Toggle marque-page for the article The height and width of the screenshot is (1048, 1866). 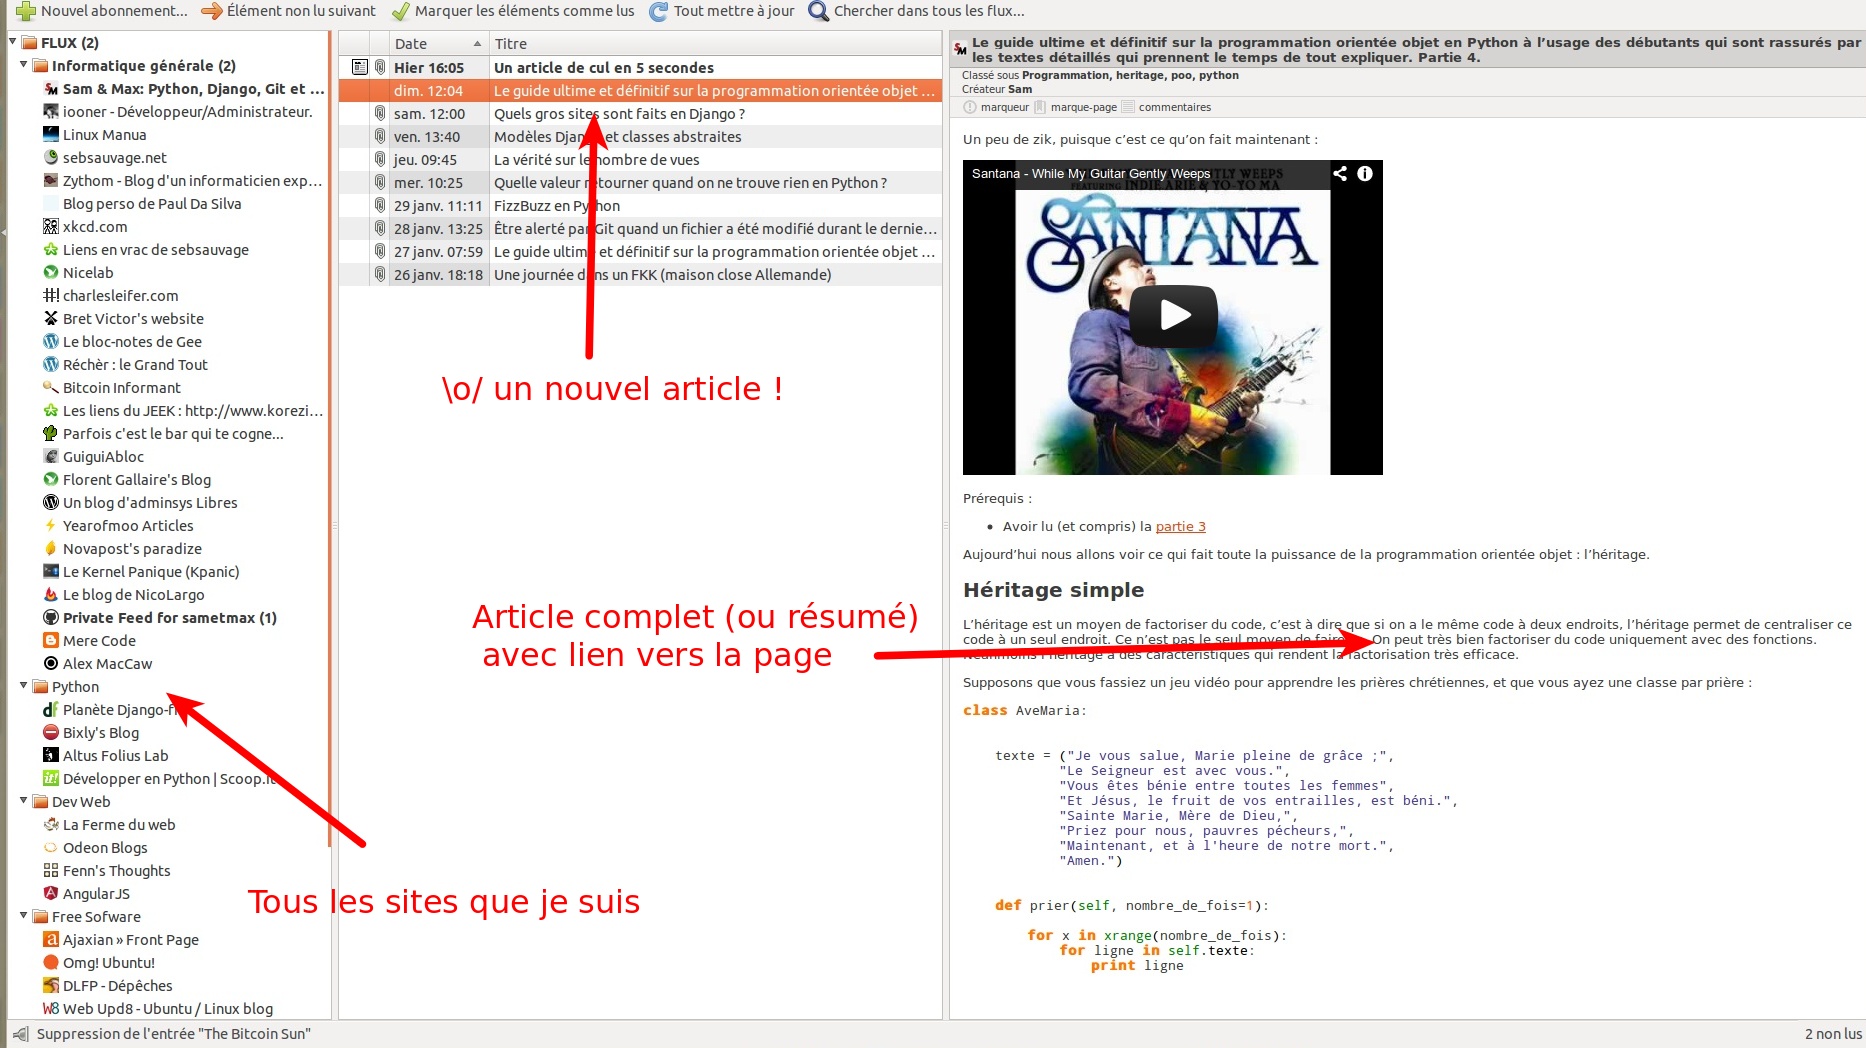point(1076,107)
